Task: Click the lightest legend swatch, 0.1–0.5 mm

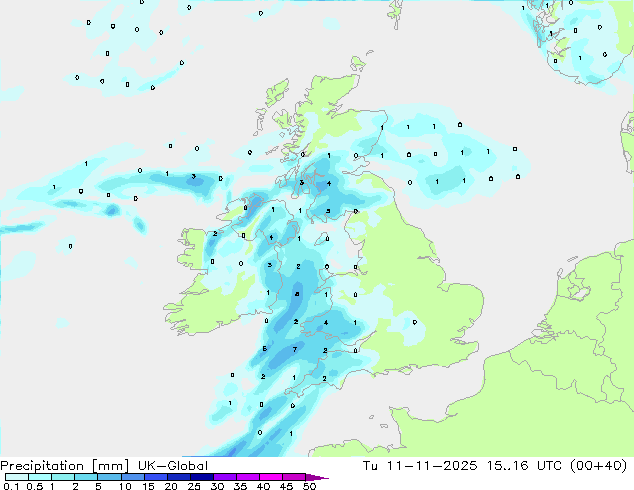Action: pyautogui.click(x=17, y=477)
